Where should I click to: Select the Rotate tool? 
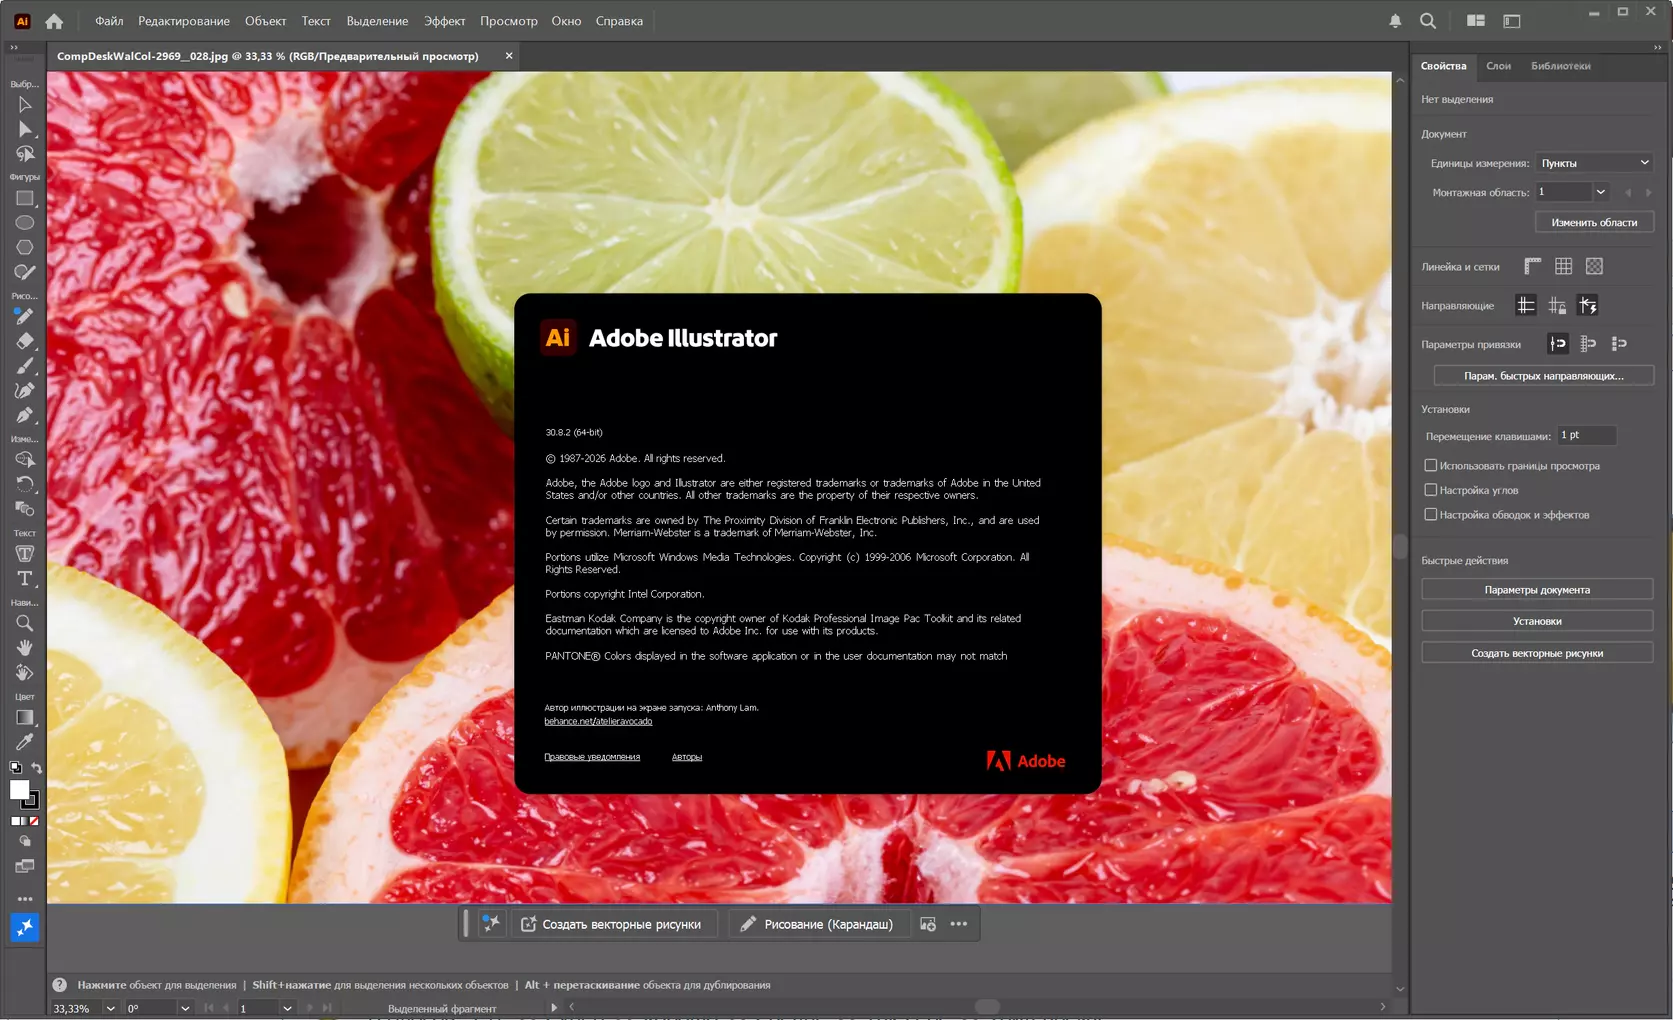click(25, 484)
